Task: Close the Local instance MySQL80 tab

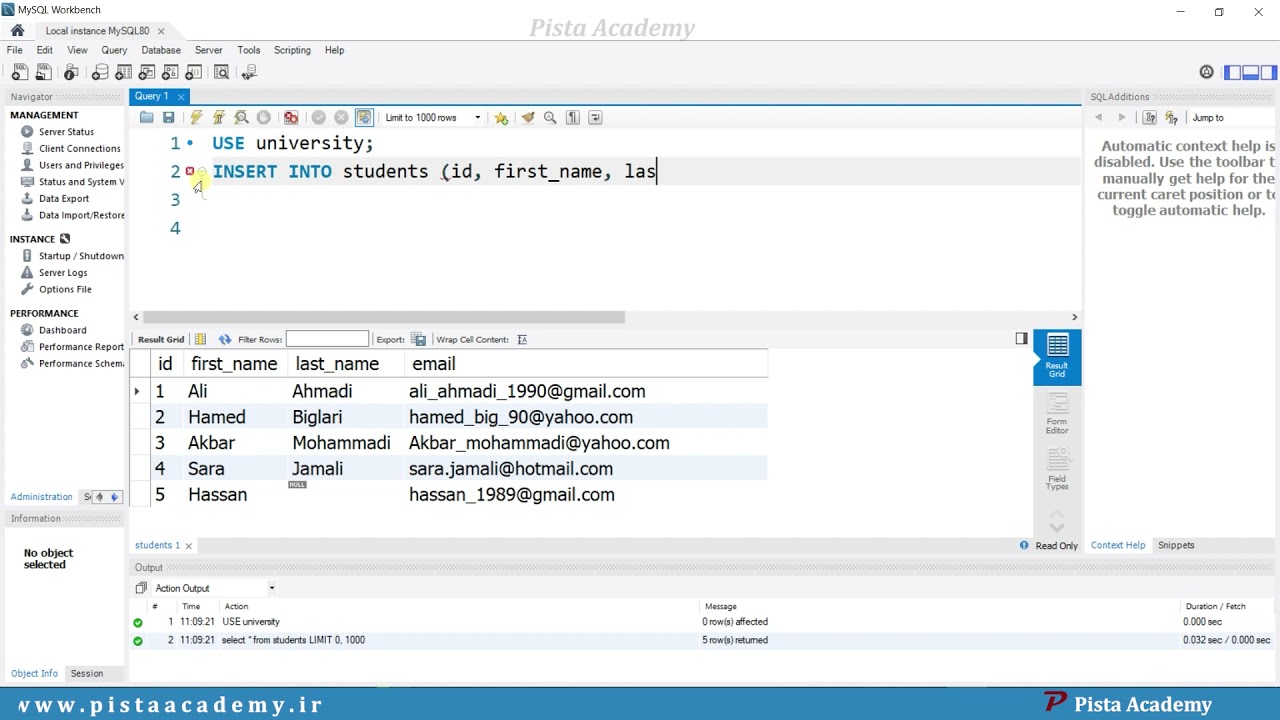Action: pos(161,31)
